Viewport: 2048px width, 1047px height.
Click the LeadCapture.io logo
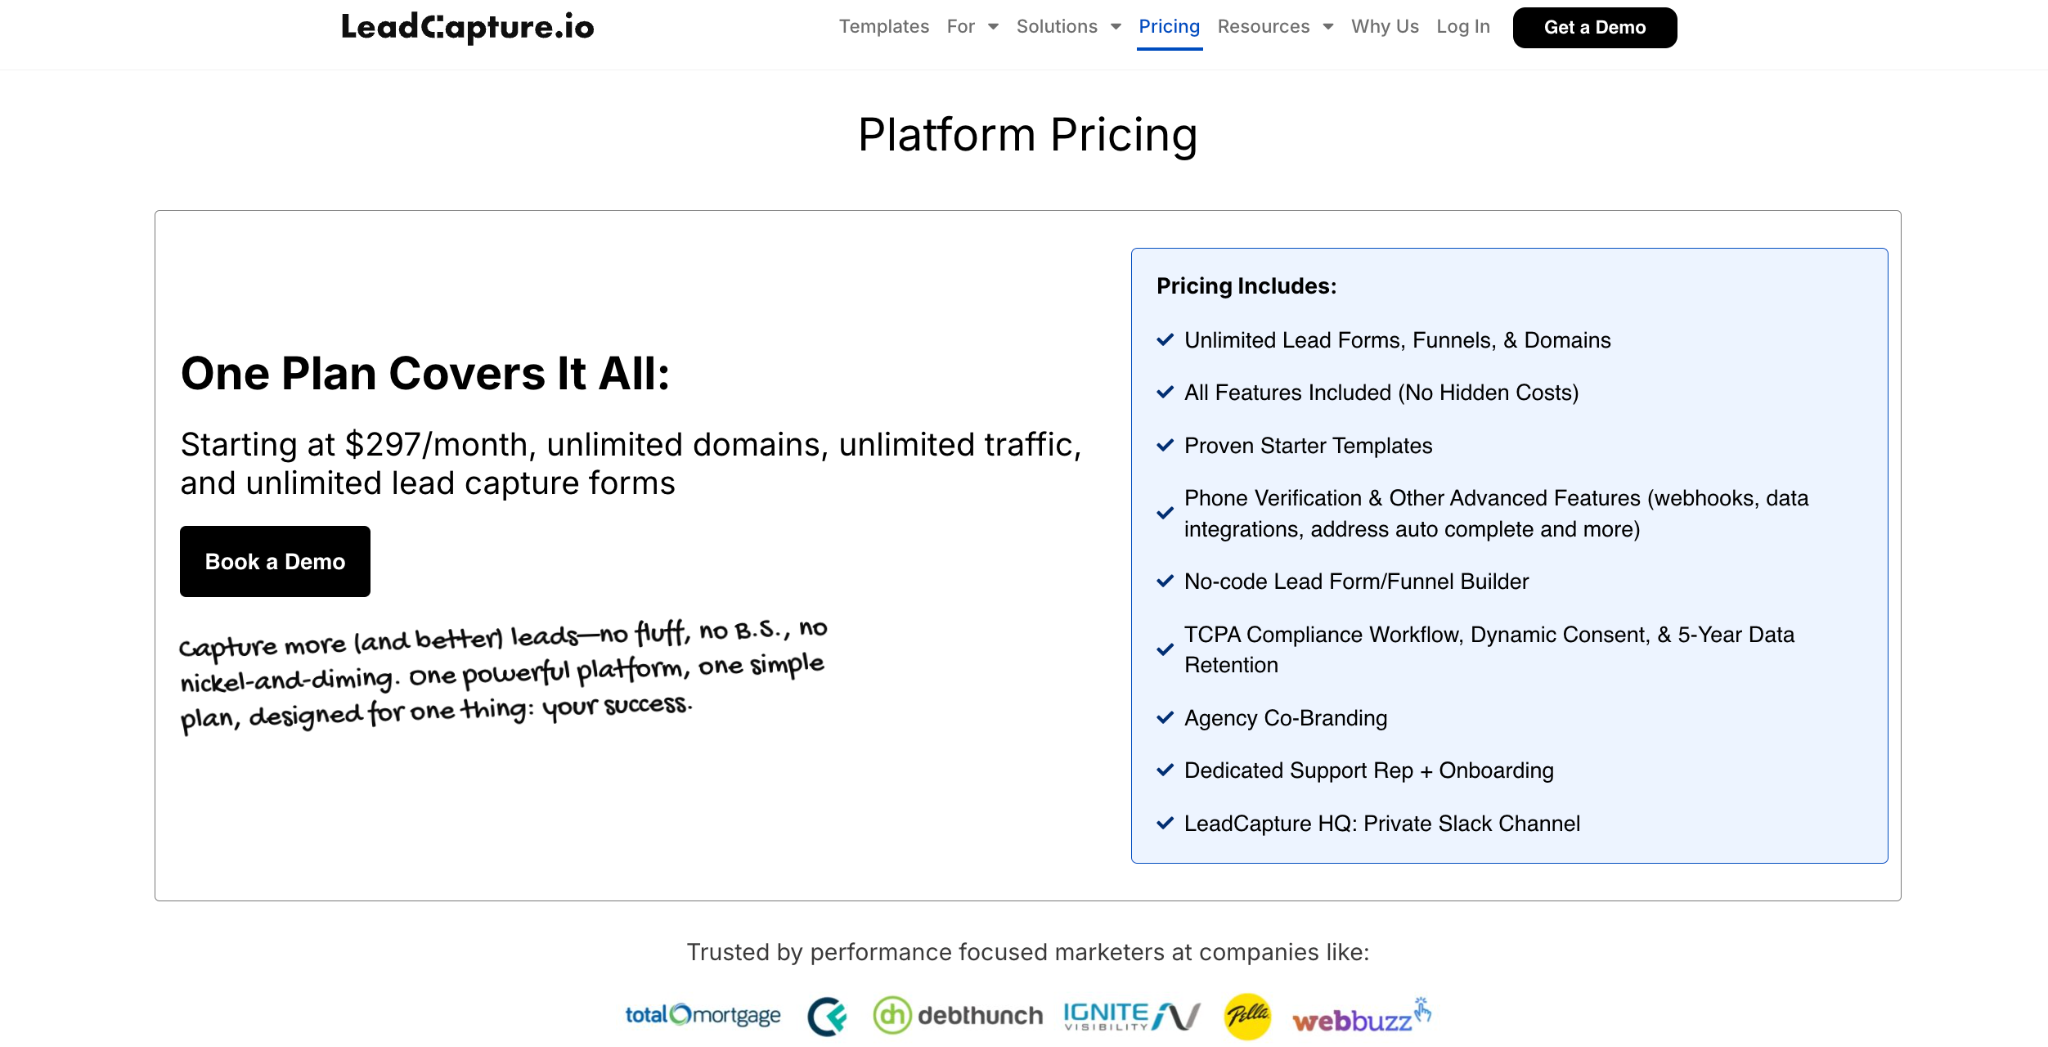coord(467,27)
